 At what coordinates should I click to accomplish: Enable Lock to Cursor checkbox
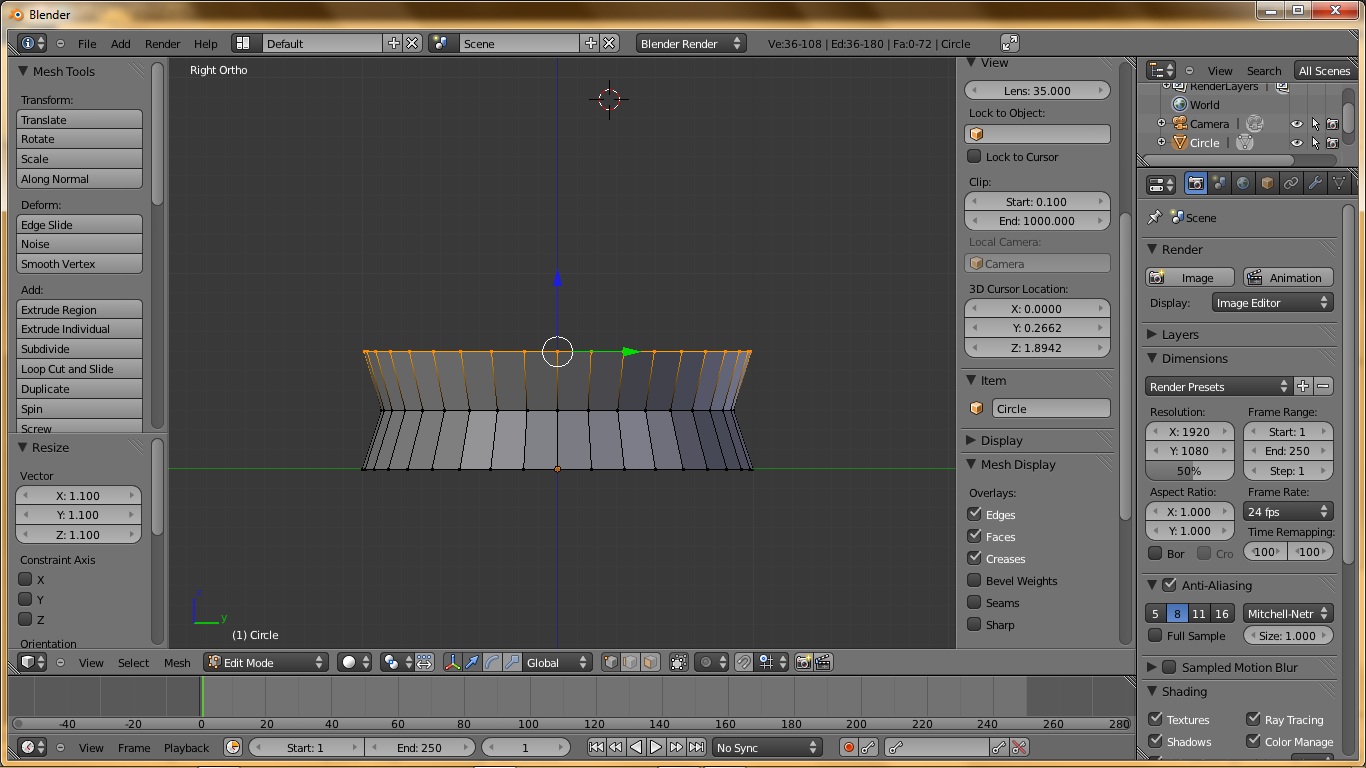974,156
